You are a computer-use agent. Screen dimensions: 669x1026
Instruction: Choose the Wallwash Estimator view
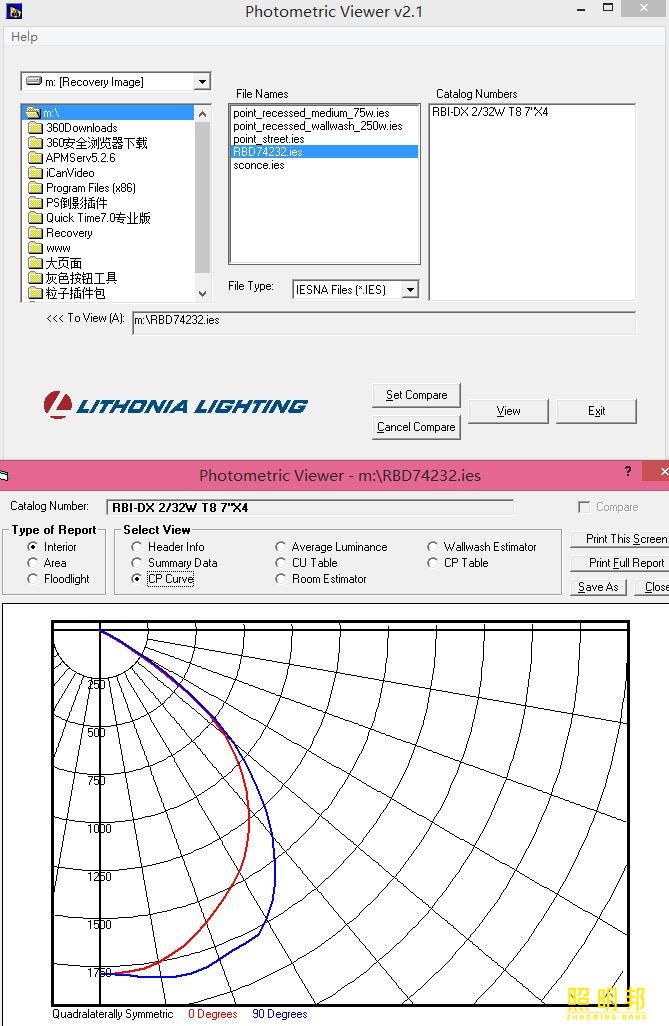point(432,546)
